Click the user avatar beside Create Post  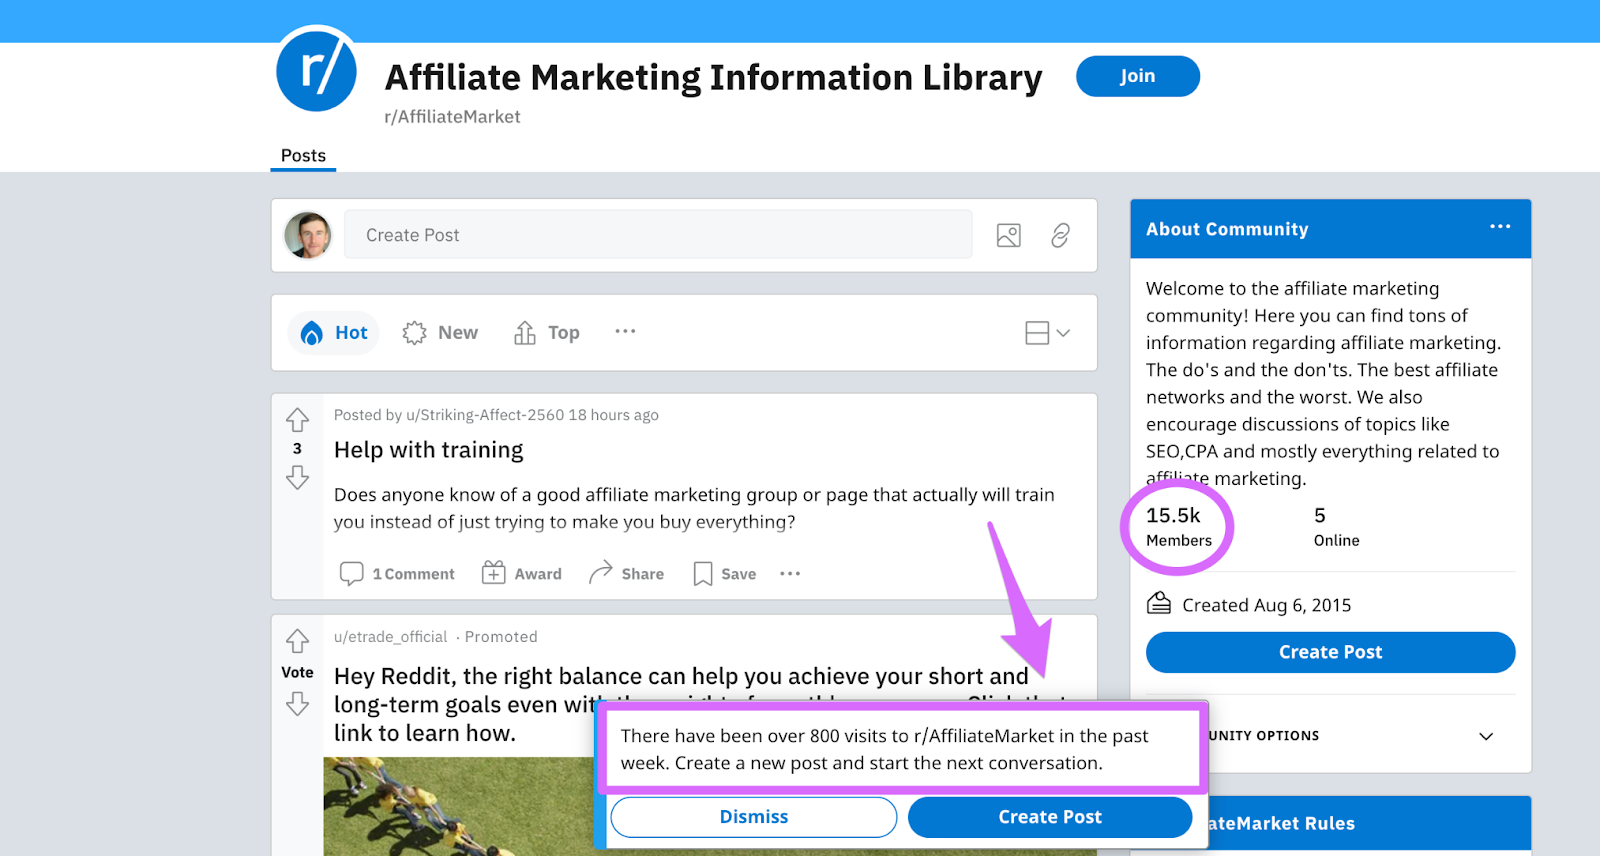(x=308, y=235)
